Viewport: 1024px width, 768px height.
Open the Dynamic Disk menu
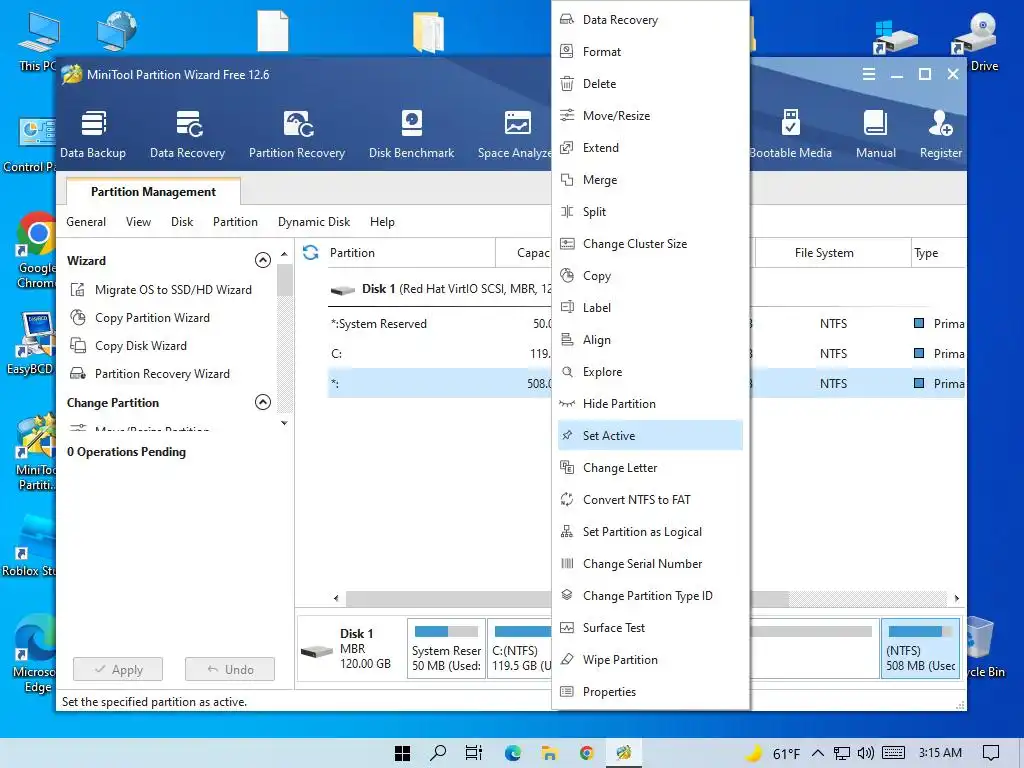313,222
